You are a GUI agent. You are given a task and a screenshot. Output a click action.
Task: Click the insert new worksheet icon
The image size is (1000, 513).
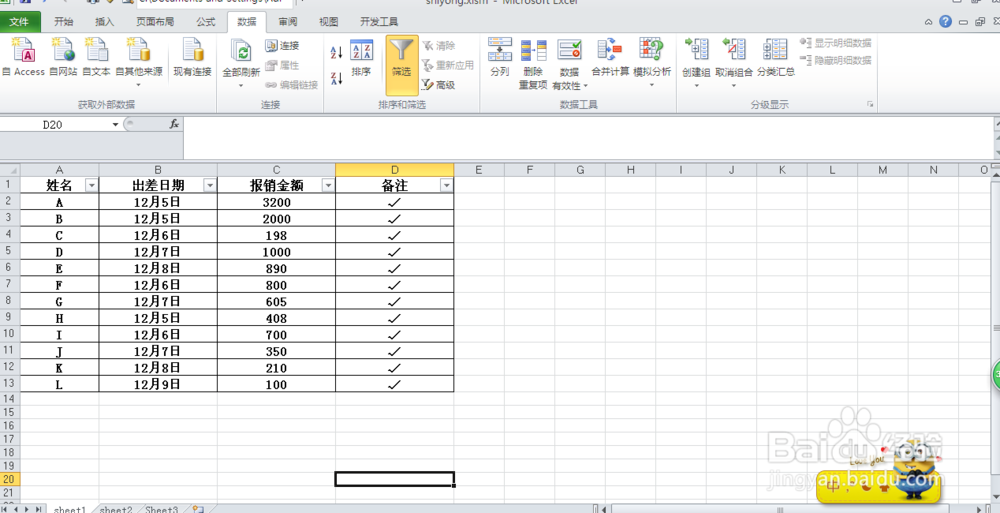198,509
